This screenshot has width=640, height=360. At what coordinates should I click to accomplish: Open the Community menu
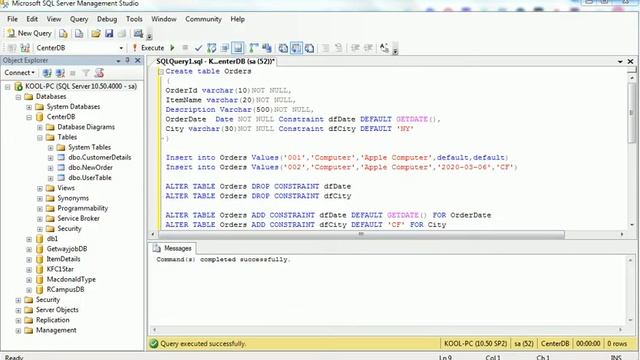203,19
